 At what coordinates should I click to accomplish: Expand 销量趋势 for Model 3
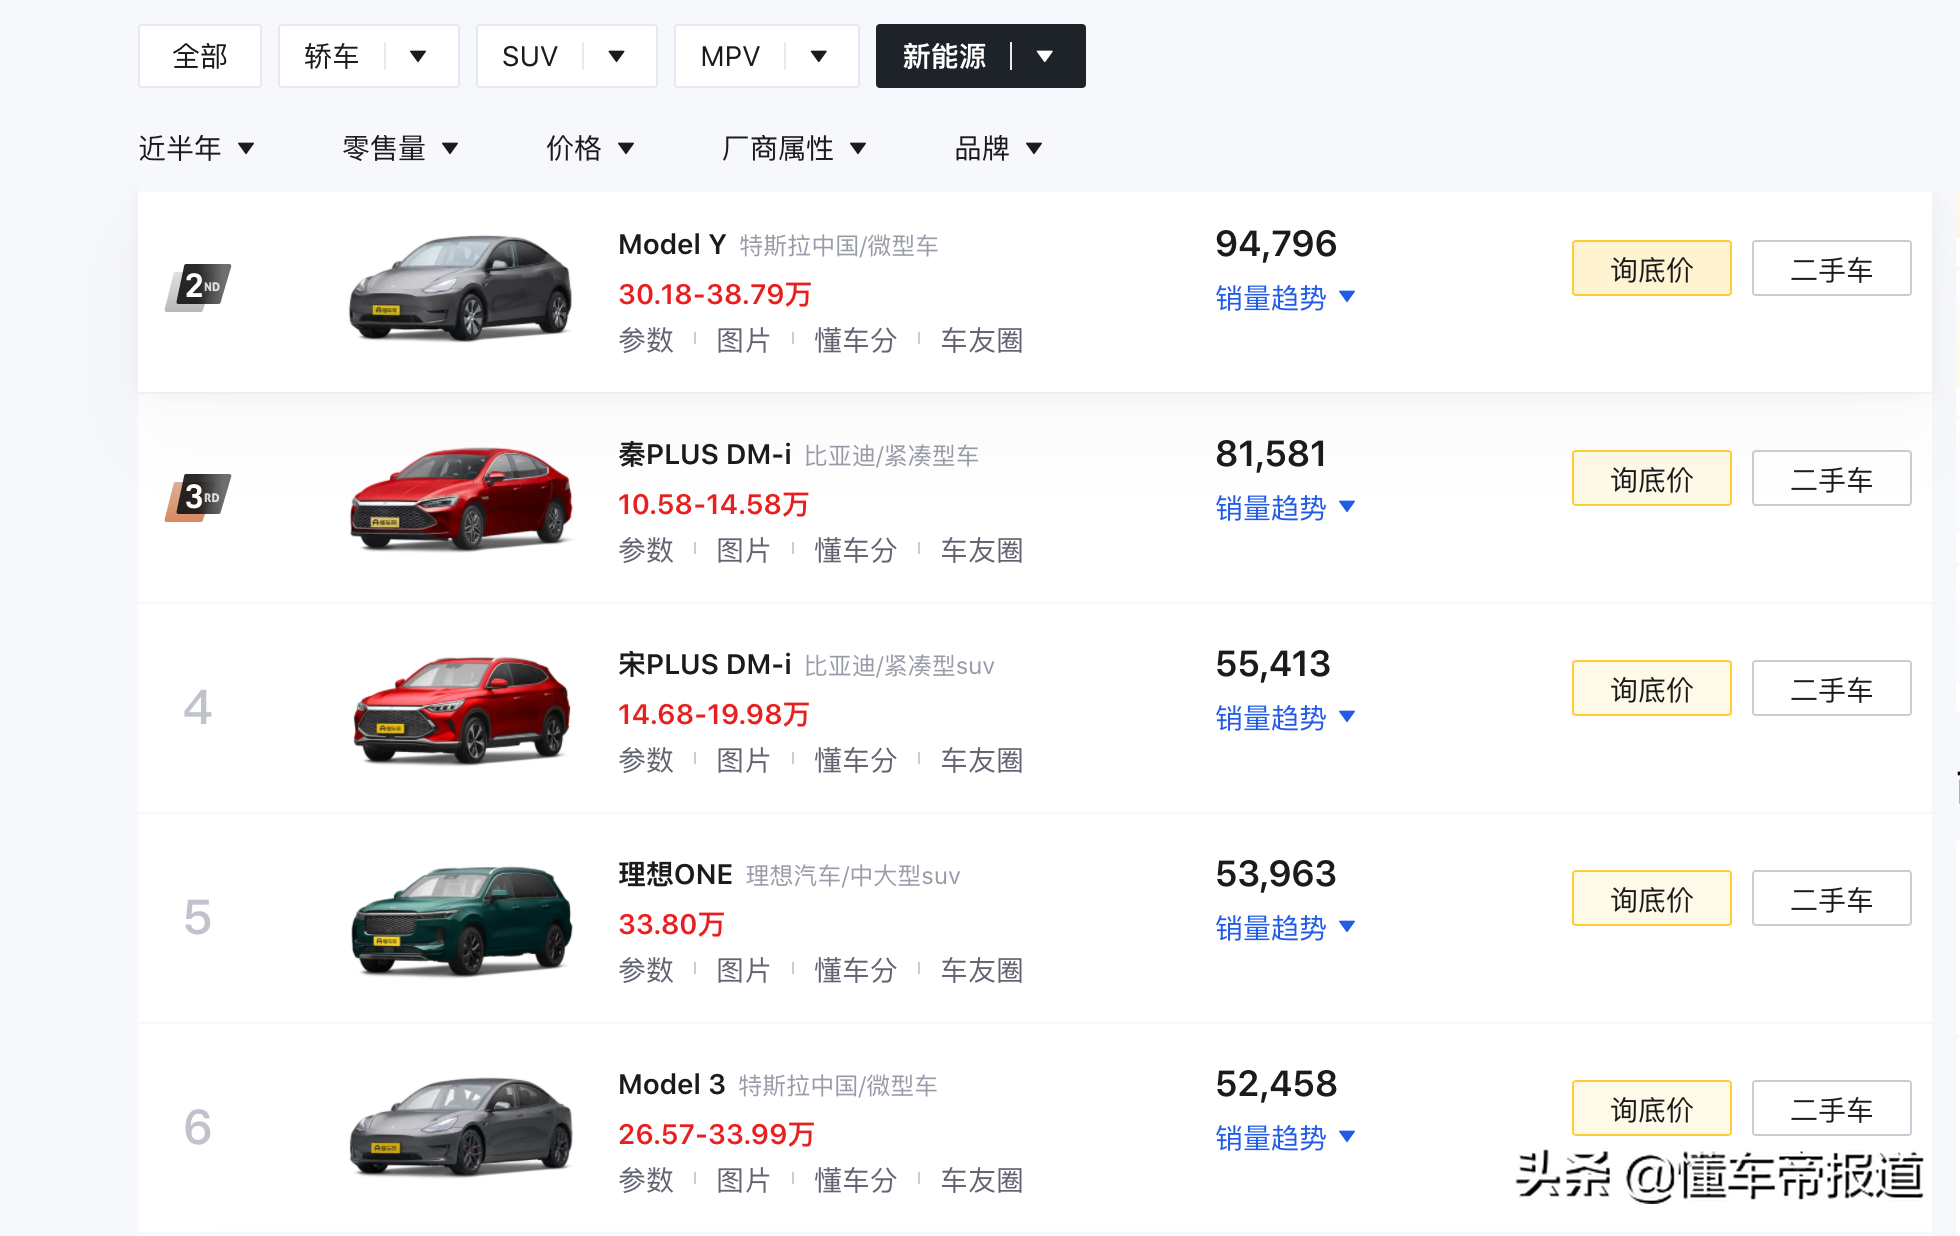(1285, 1138)
